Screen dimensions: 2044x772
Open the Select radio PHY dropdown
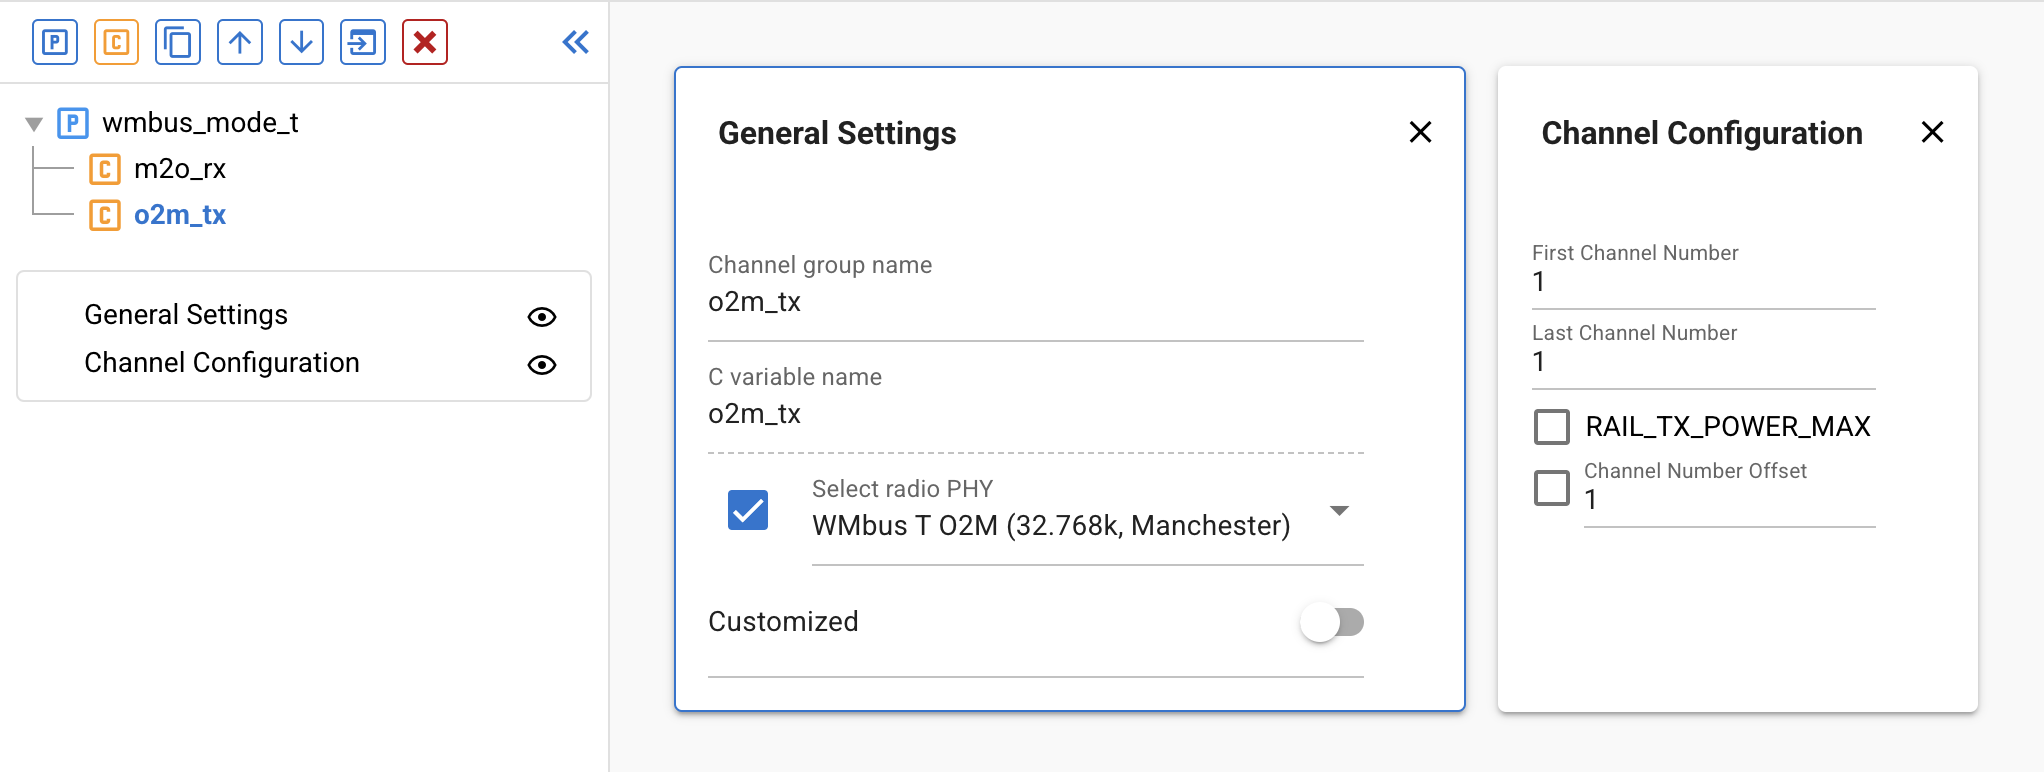pyautogui.click(x=1088, y=525)
